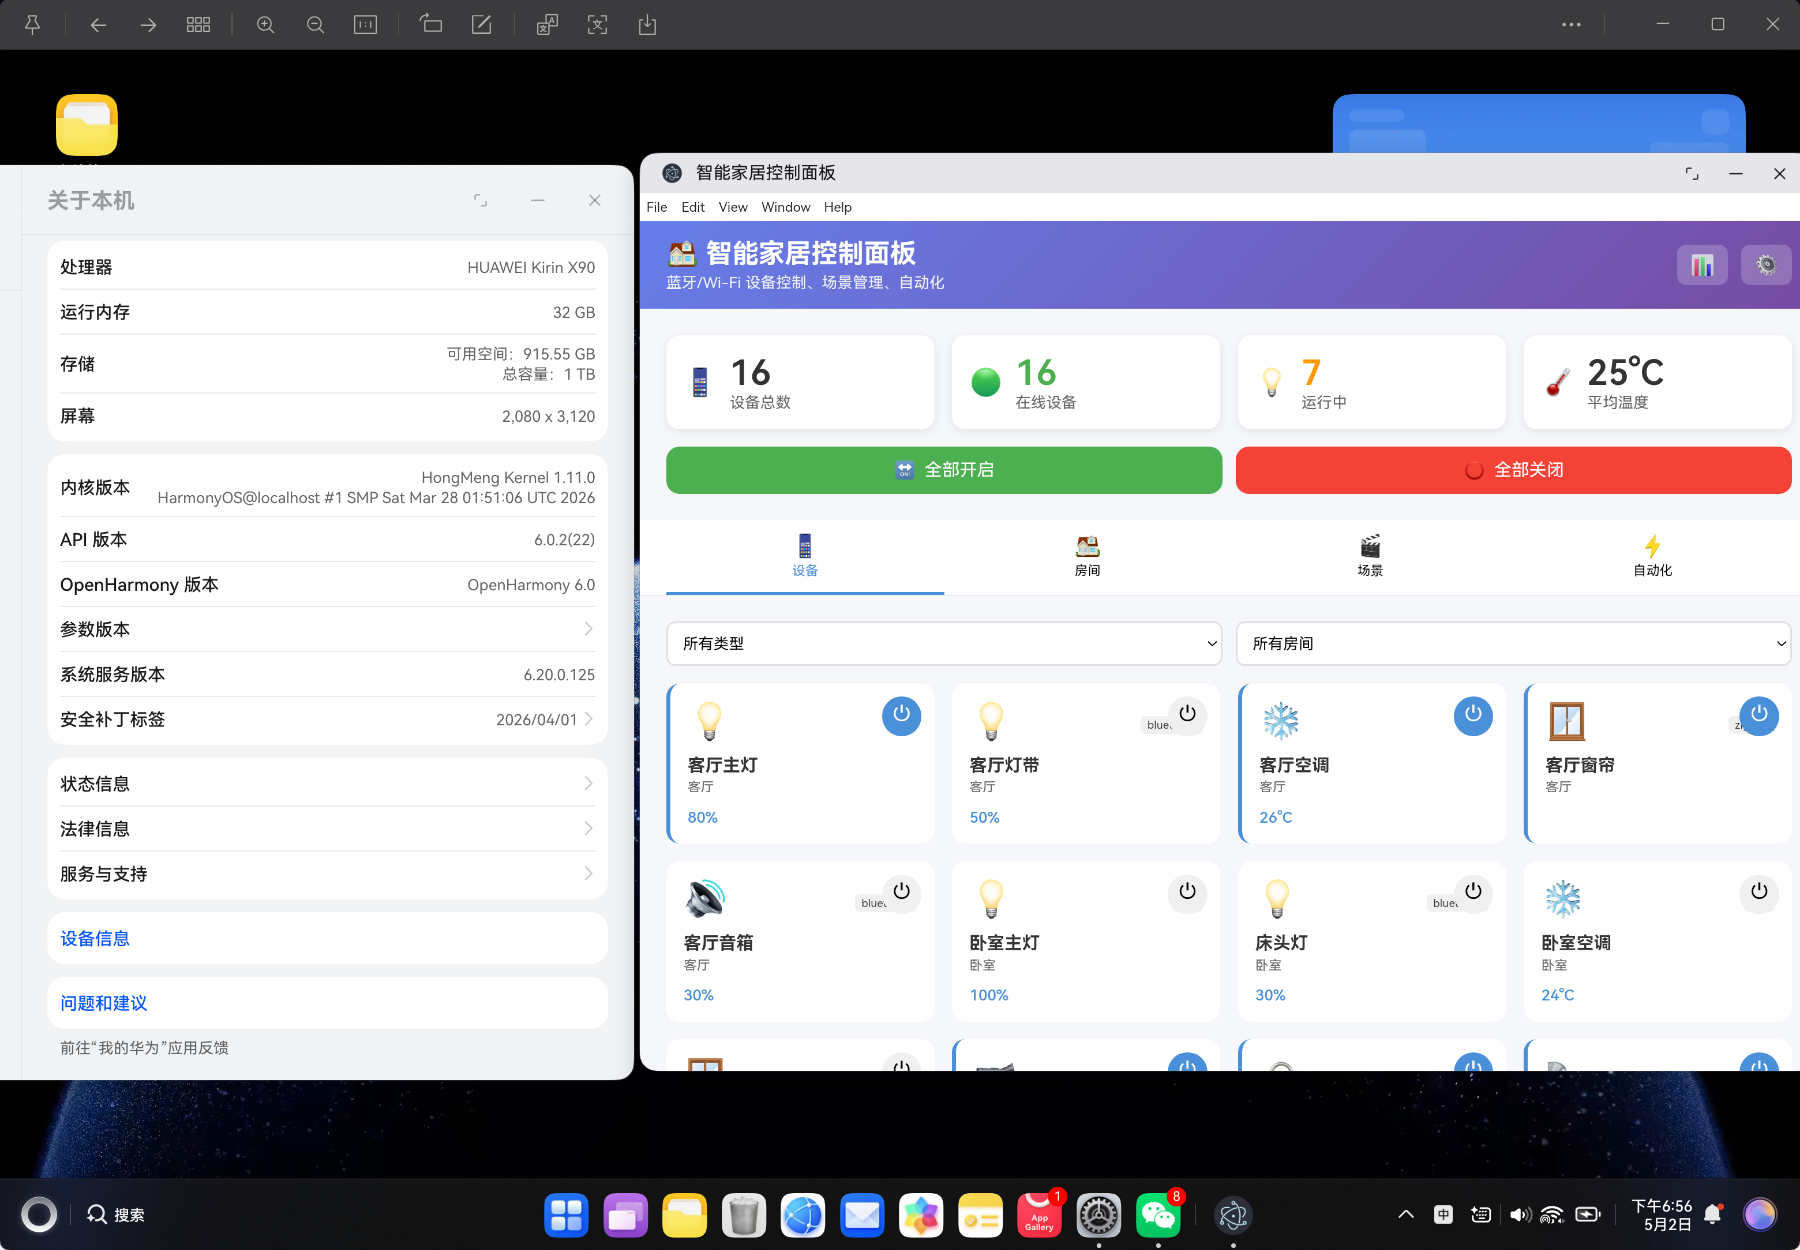Open the View menu
Image resolution: width=1800 pixels, height=1250 pixels.
(733, 207)
